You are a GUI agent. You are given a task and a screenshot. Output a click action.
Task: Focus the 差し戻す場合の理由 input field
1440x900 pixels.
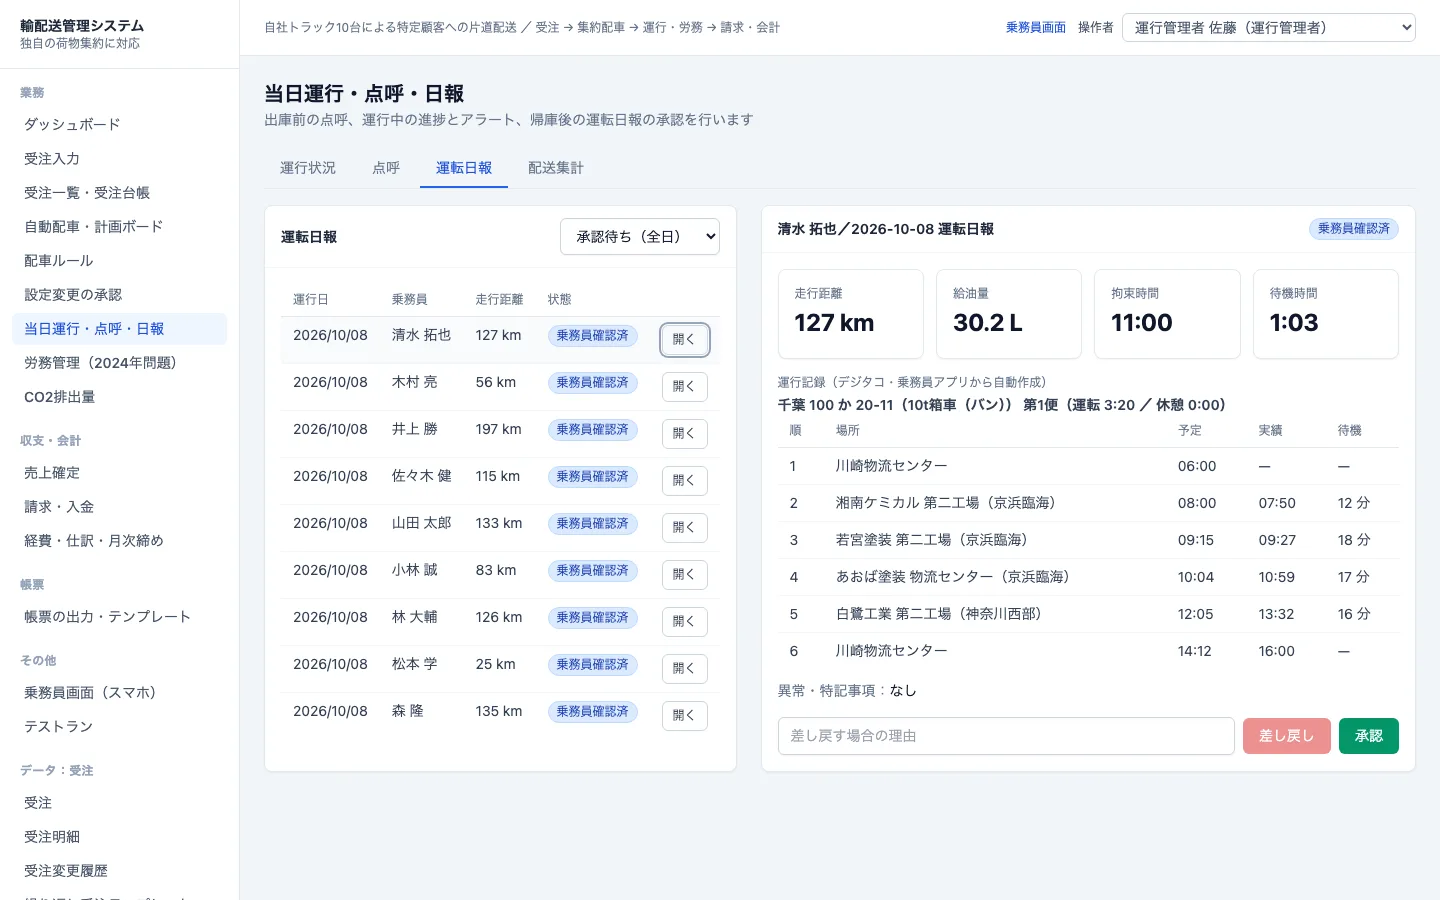coord(1006,736)
